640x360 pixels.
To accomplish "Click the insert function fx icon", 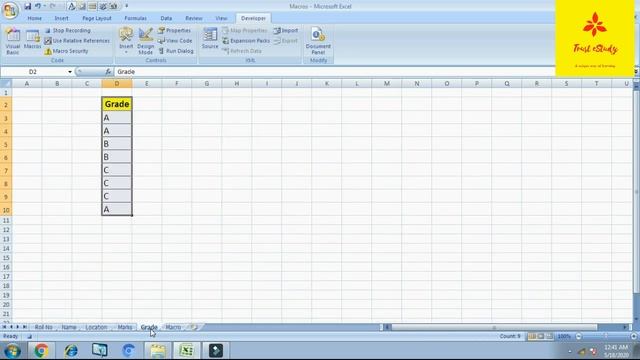I will (x=108, y=71).
